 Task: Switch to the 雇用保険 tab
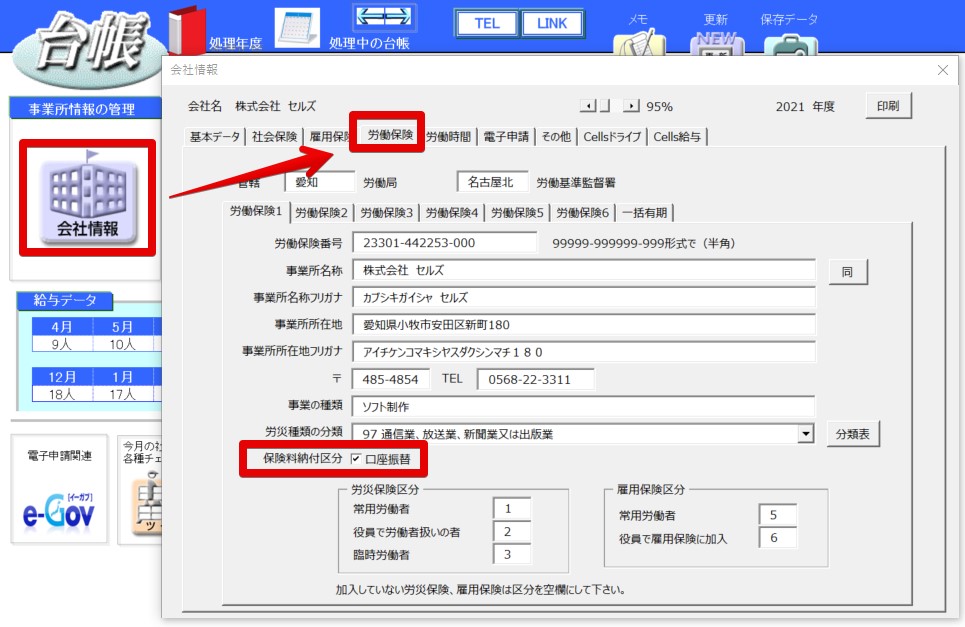click(x=328, y=137)
